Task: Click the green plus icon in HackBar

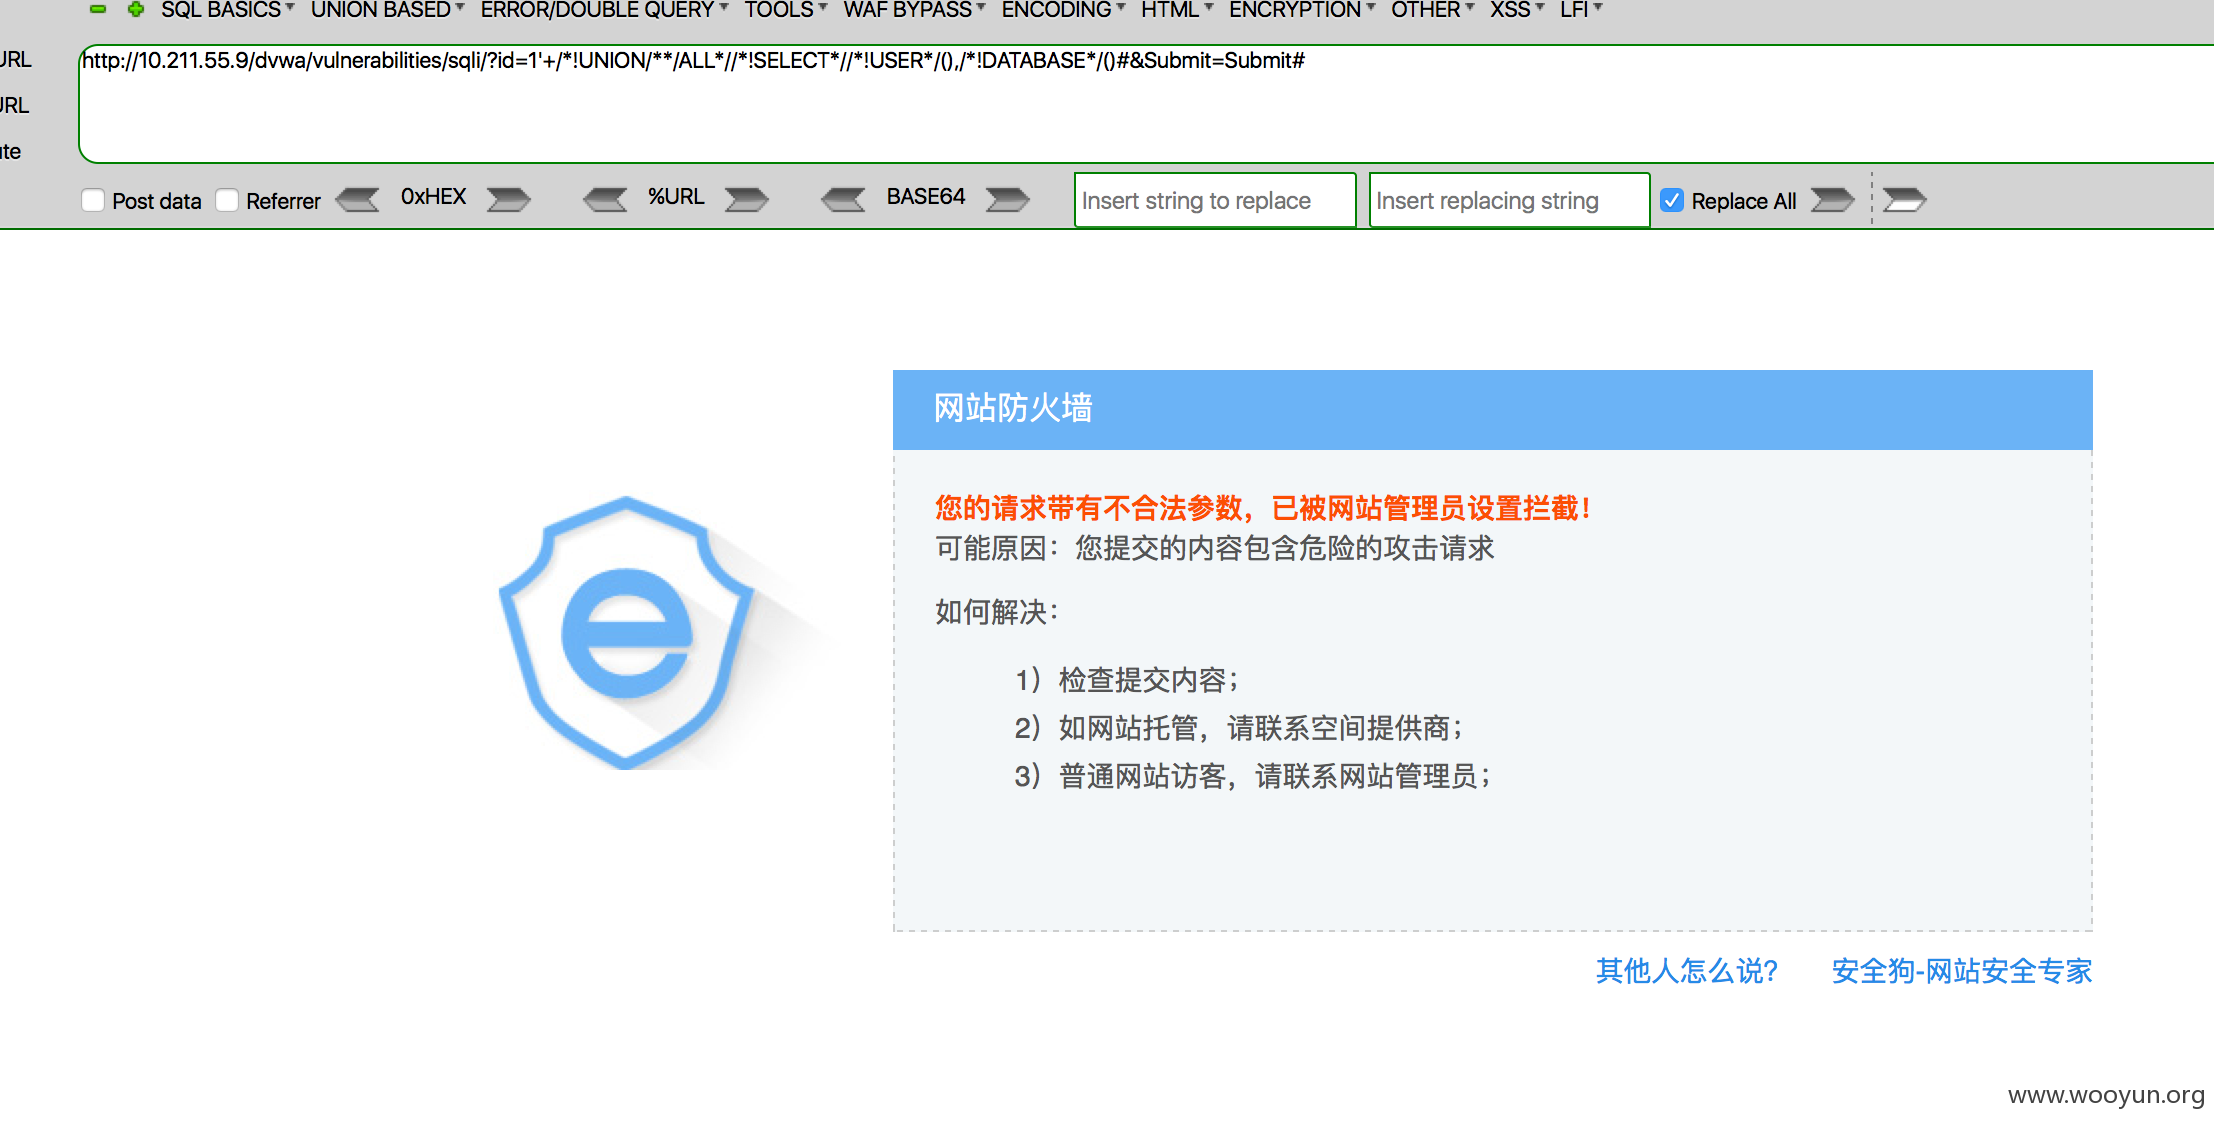Action: coord(136,9)
